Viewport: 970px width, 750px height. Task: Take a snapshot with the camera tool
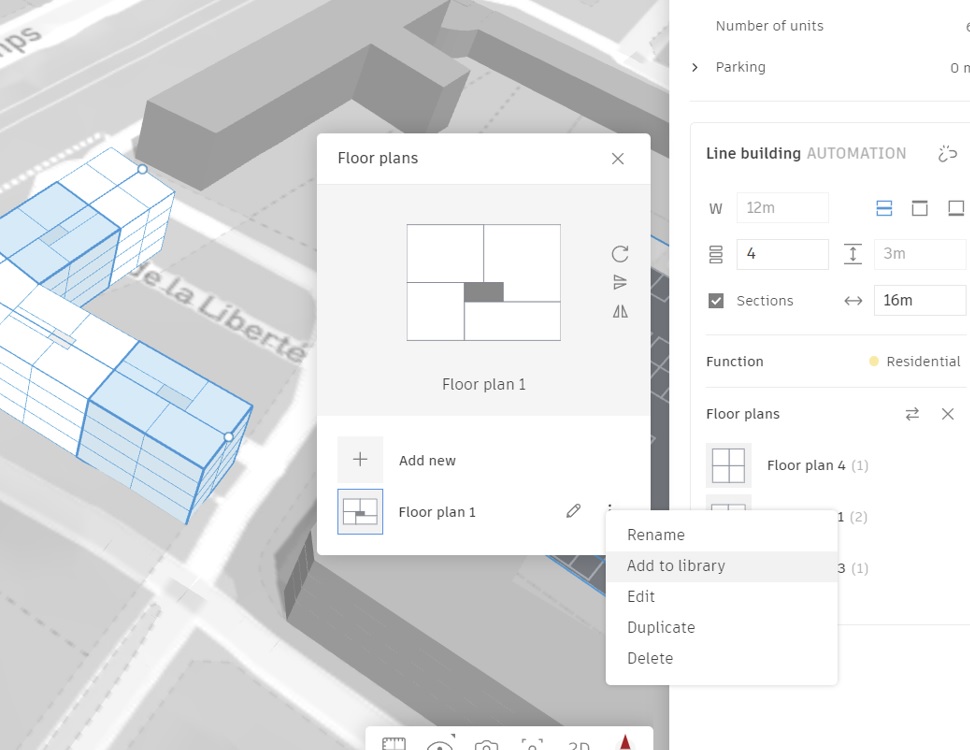(x=485, y=745)
